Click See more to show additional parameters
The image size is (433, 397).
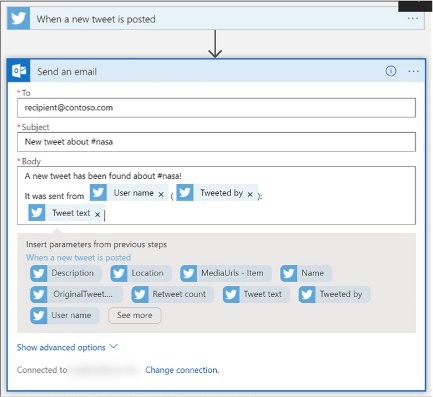pyautogui.click(x=135, y=315)
